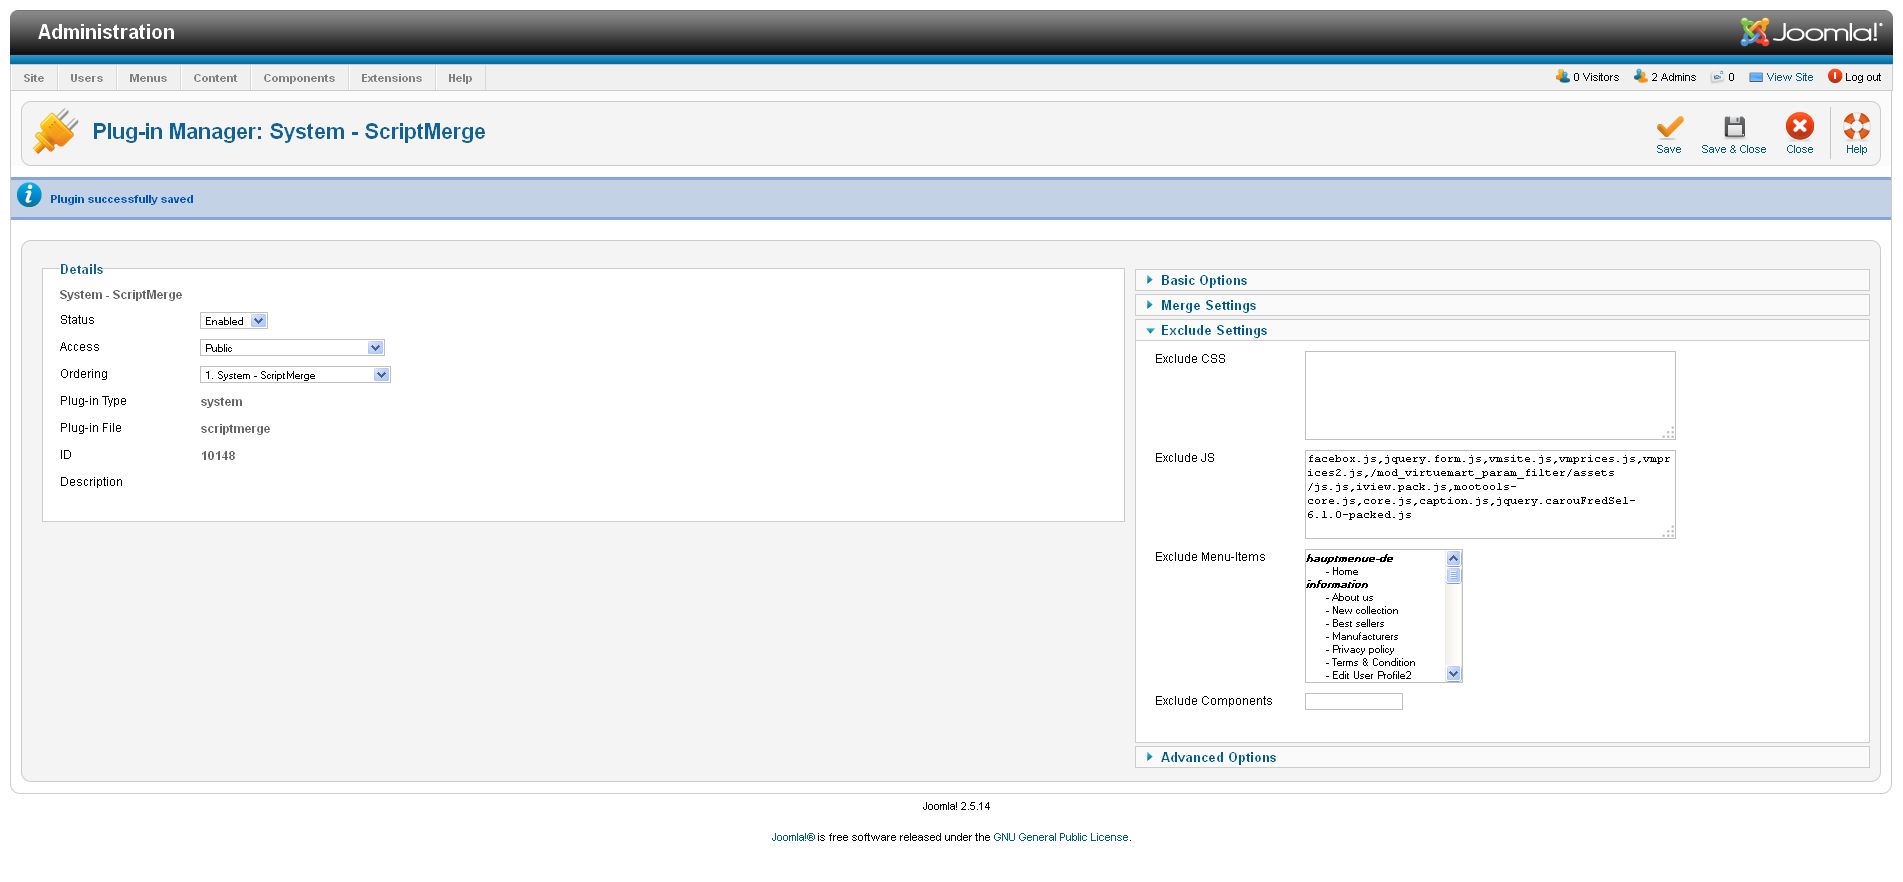Collapse the Exclude Settings panel
Viewport: 1903px width, 882px height.
click(1213, 331)
